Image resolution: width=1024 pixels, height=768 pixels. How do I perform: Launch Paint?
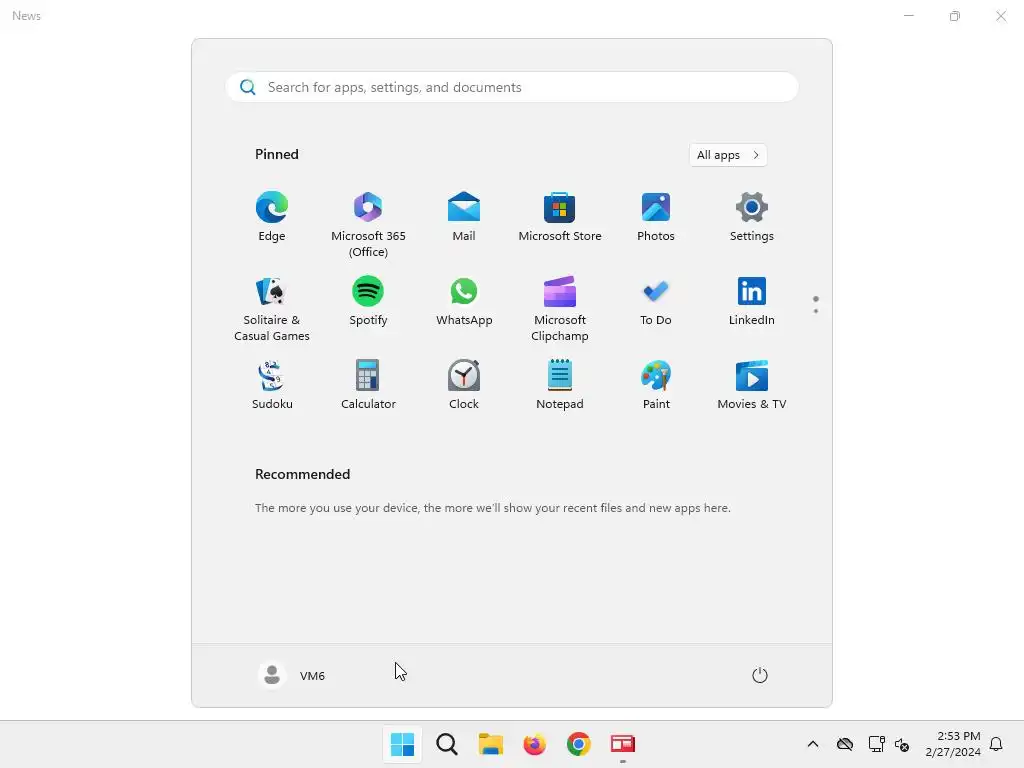tap(656, 385)
